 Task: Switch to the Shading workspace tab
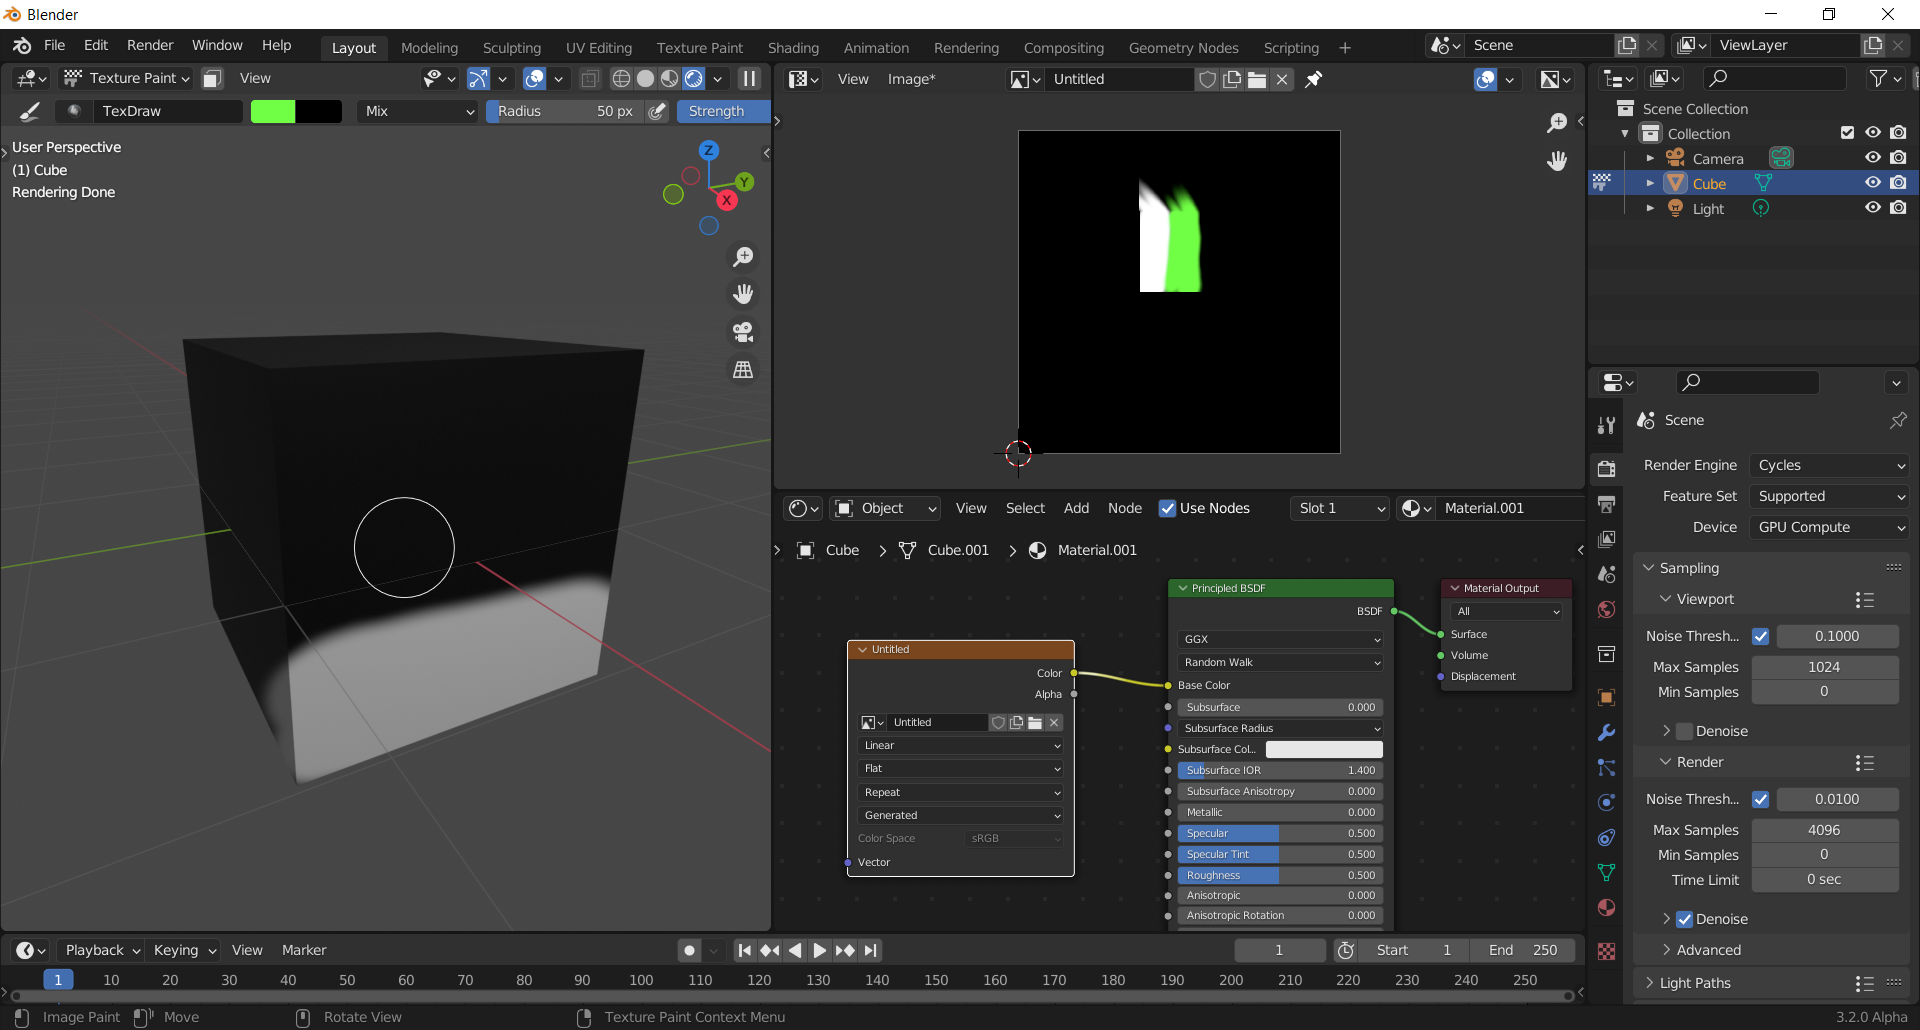[x=793, y=48]
